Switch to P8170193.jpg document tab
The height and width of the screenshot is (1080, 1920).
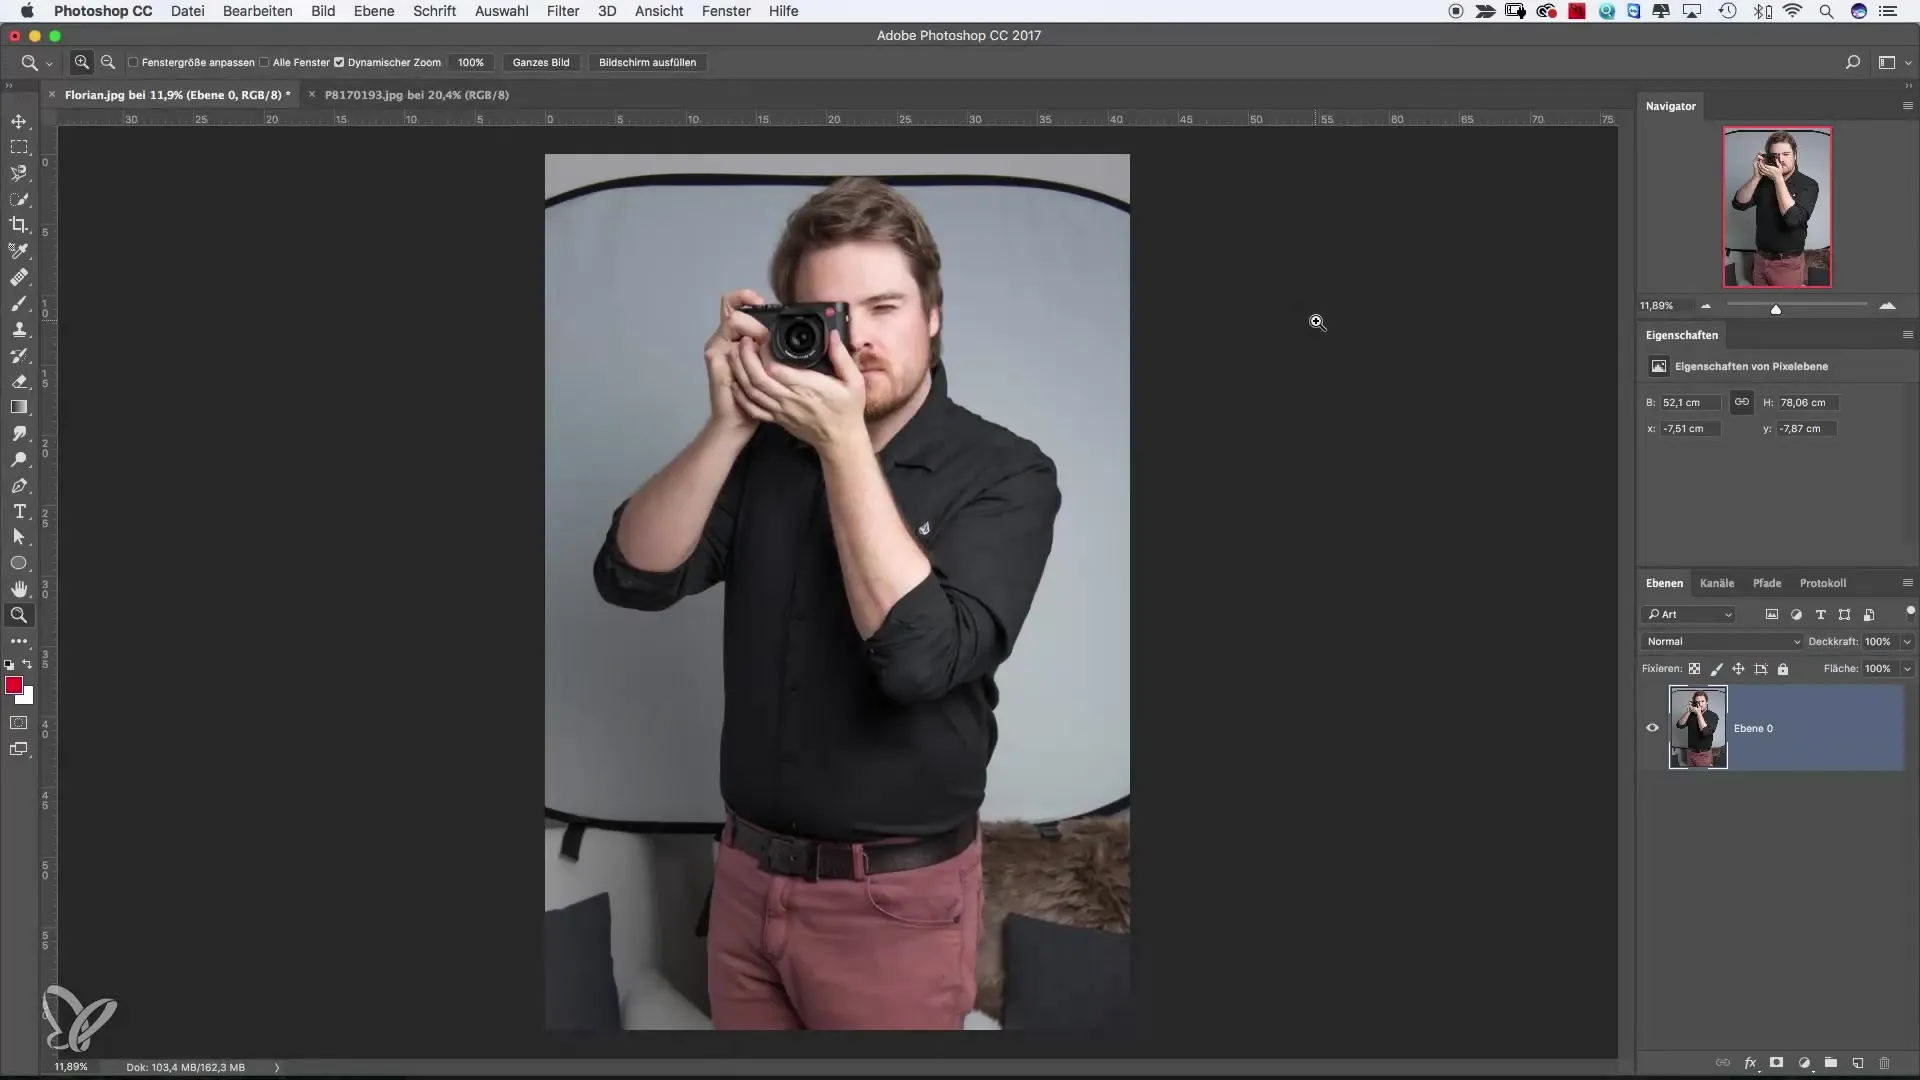point(417,95)
